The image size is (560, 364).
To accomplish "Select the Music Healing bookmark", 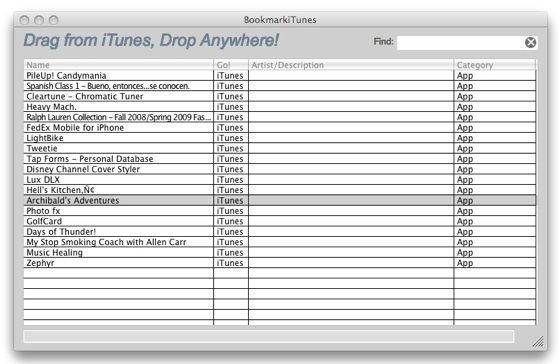I will coord(280,252).
